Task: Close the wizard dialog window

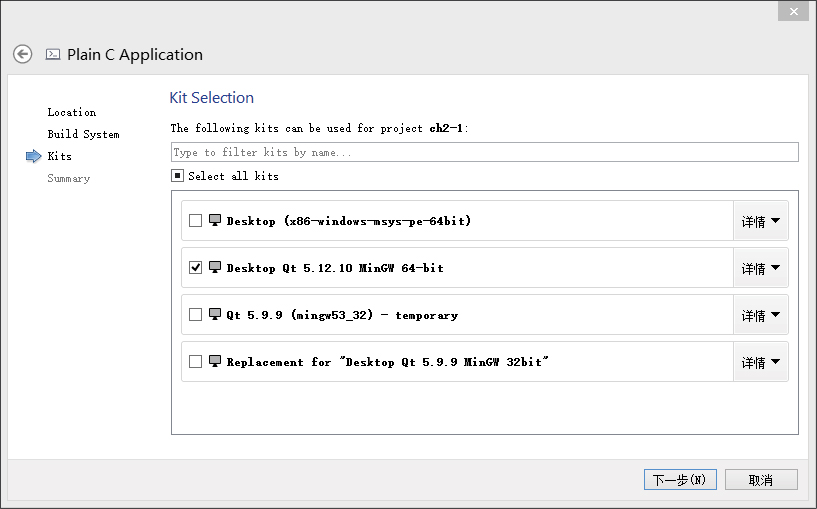Action: (x=793, y=11)
